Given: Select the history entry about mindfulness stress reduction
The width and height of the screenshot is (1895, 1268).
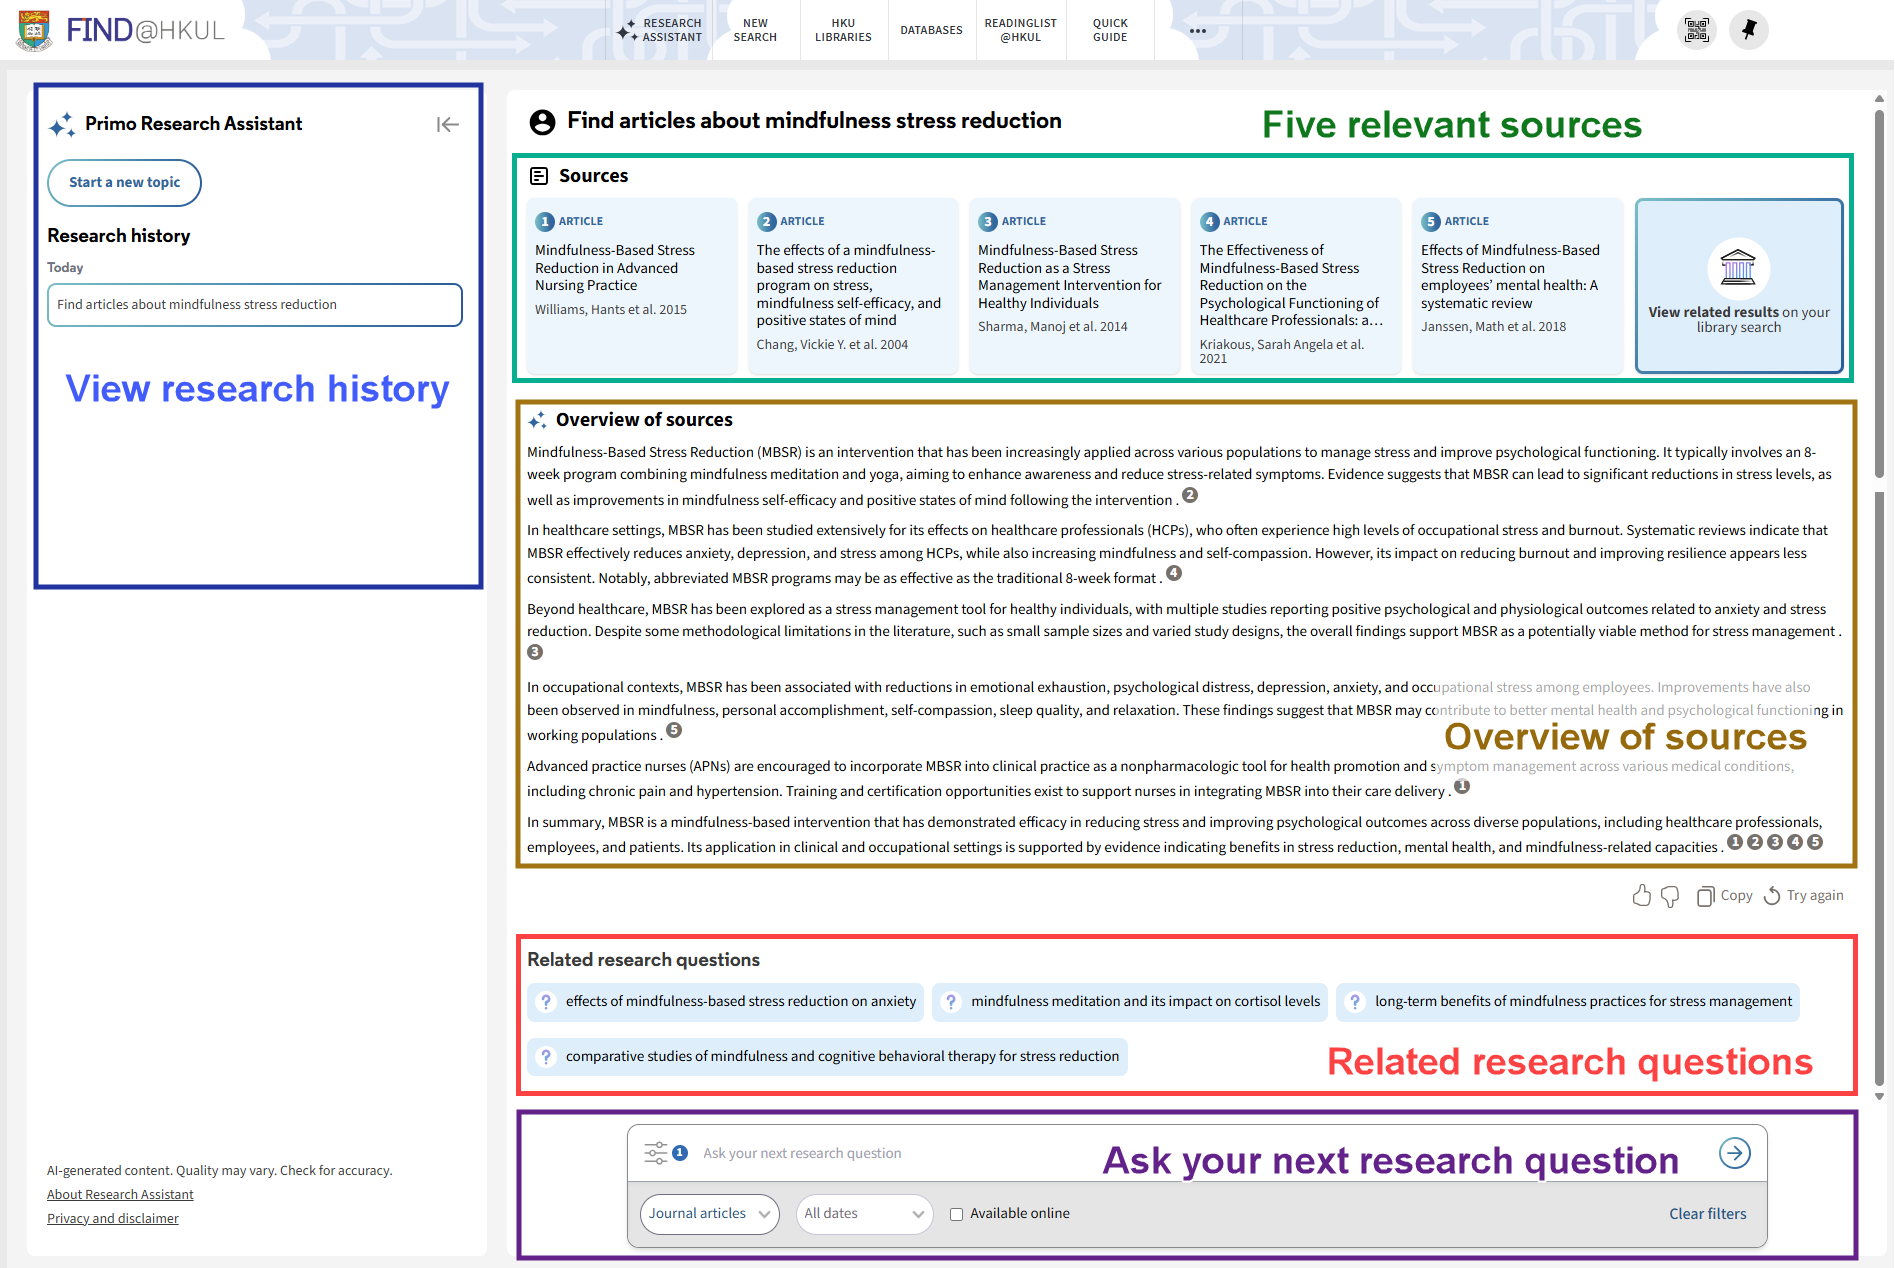Looking at the screenshot, I should click(255, 305).
